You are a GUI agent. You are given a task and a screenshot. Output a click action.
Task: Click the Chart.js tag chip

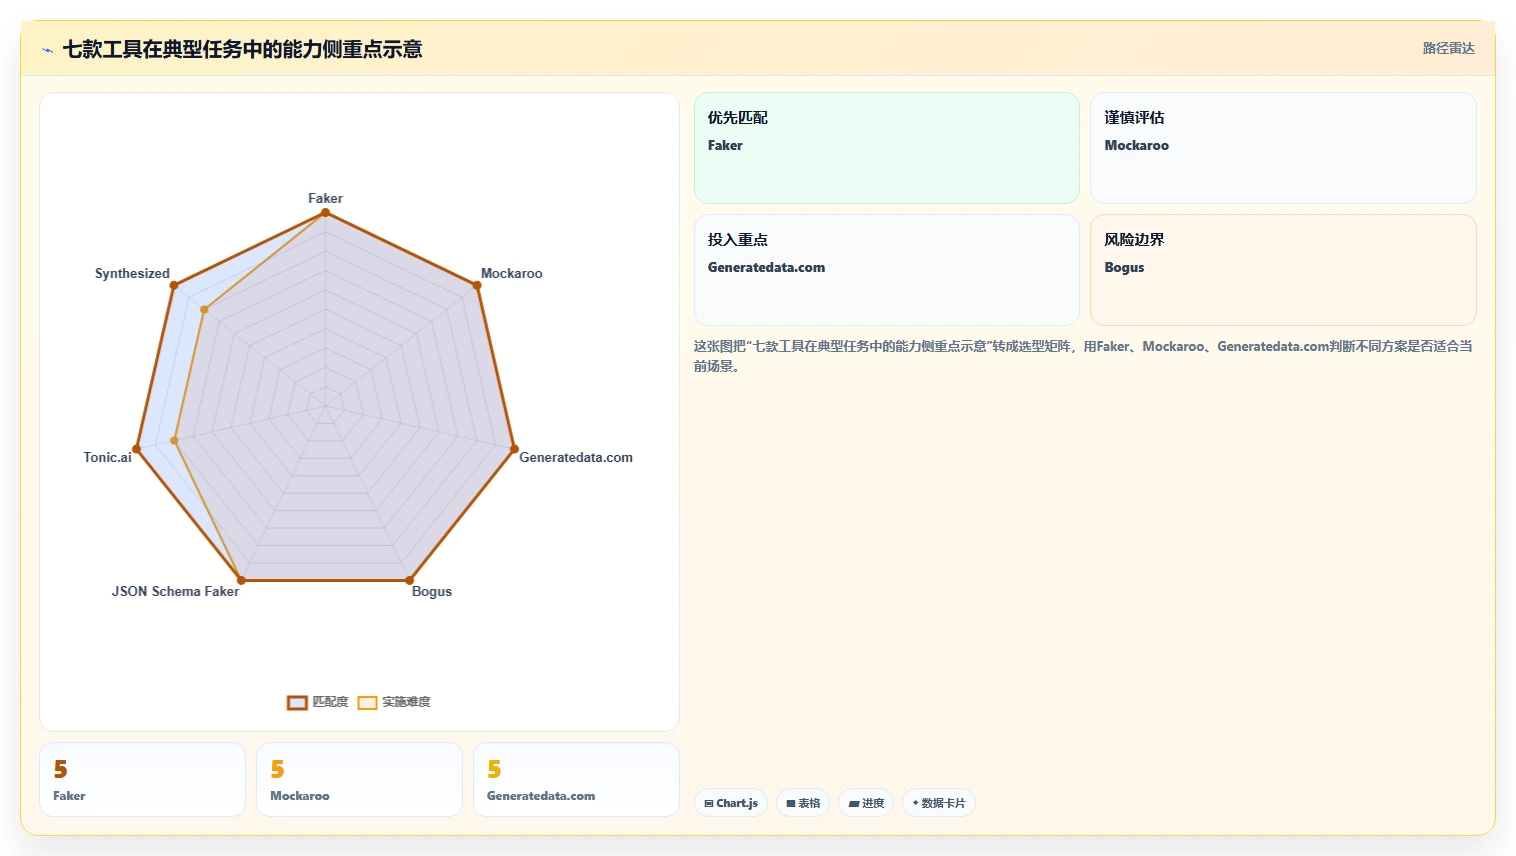731,803
